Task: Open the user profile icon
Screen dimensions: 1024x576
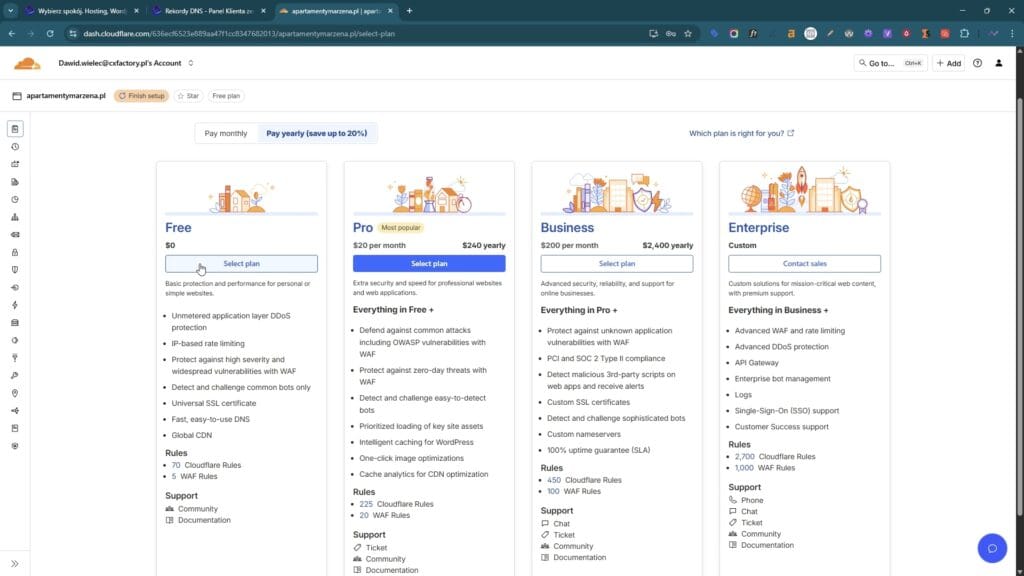Action: [999, 63]
